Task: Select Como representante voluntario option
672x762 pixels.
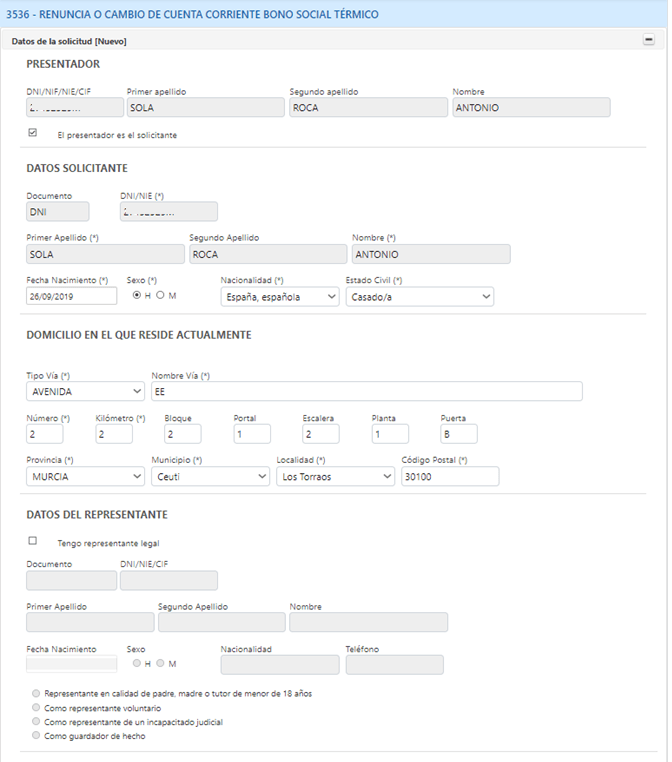Action: point(37,707)
